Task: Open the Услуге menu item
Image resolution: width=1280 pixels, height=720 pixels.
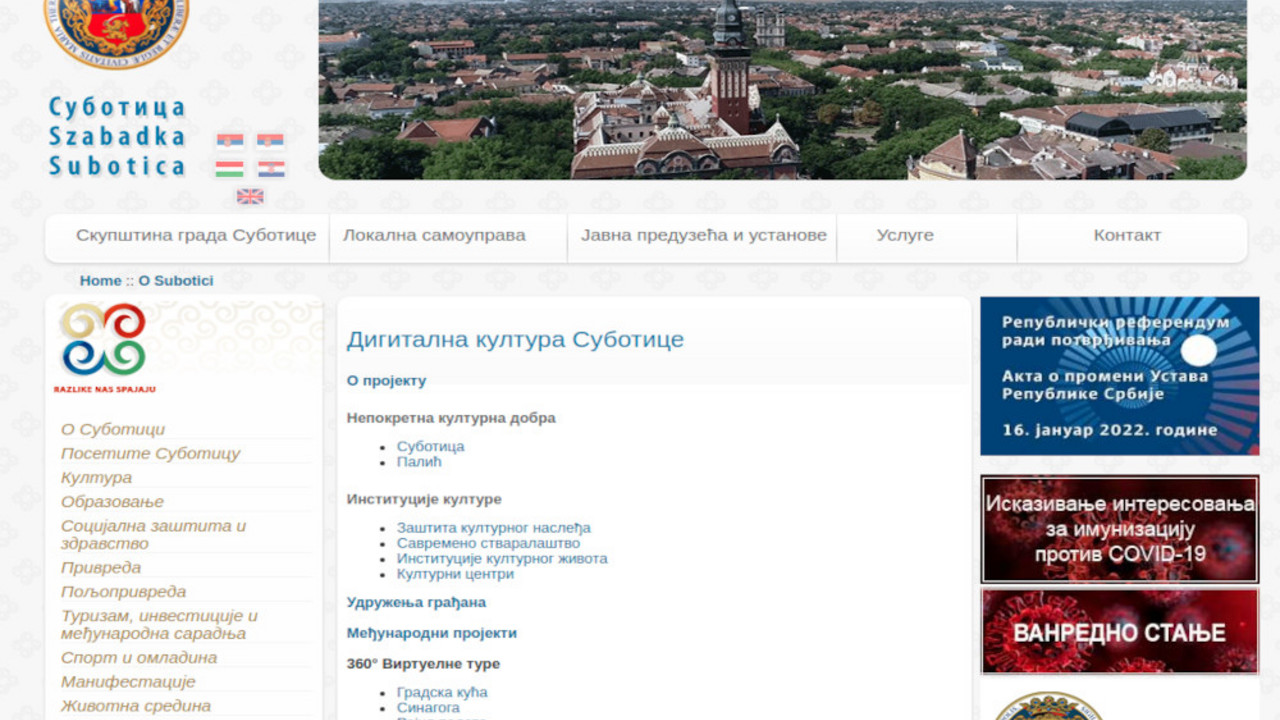Action: pyautogui.click(x=905, y=235)
